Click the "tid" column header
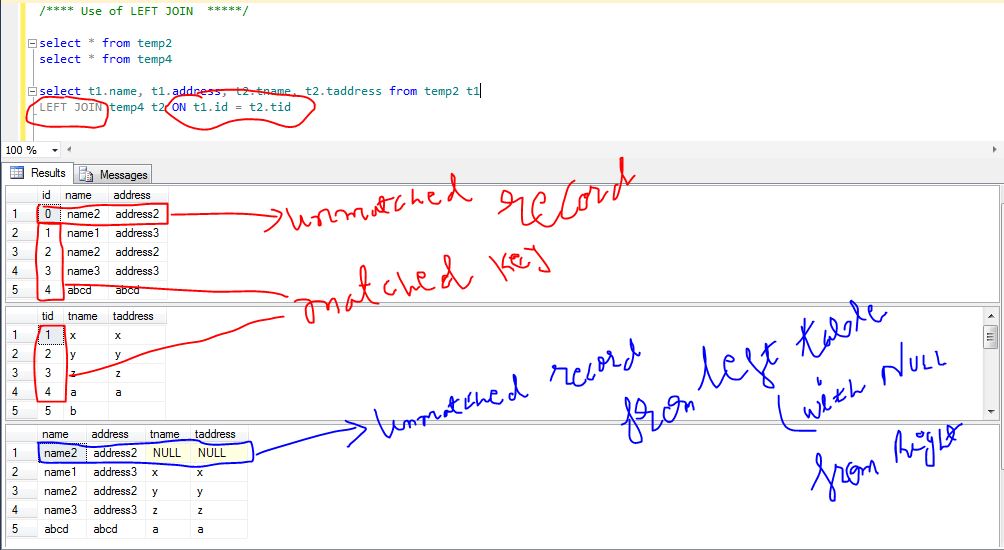1004x550 pixels. click(x=48, y=316)
